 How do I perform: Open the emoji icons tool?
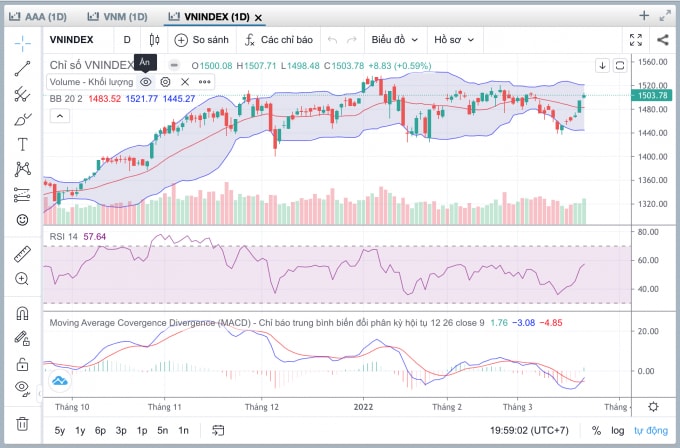[x=23, y=220]
